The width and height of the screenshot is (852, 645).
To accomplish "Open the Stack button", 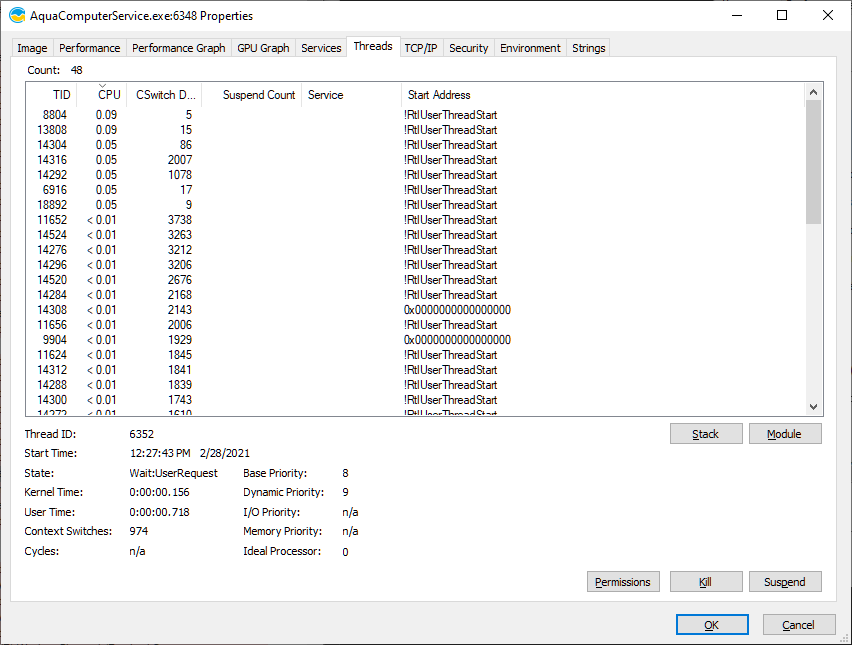I will coord(706,434).
